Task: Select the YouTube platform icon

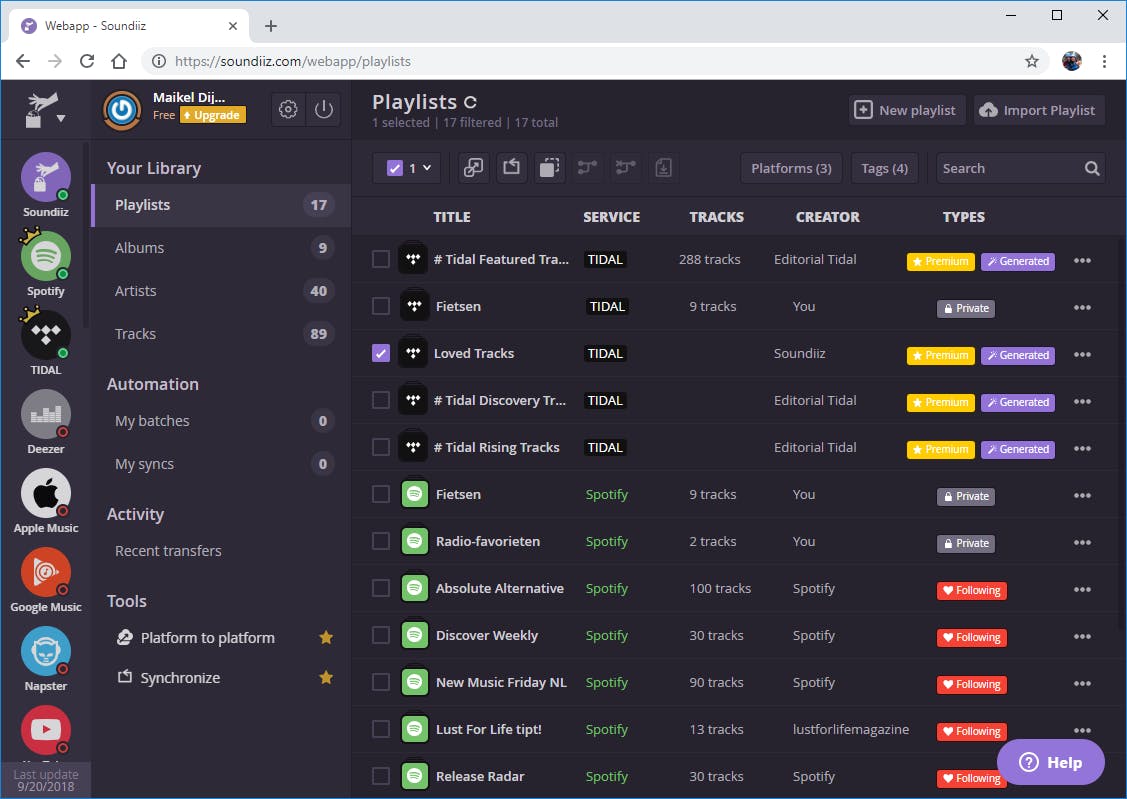Action: (x=45, y=730)
